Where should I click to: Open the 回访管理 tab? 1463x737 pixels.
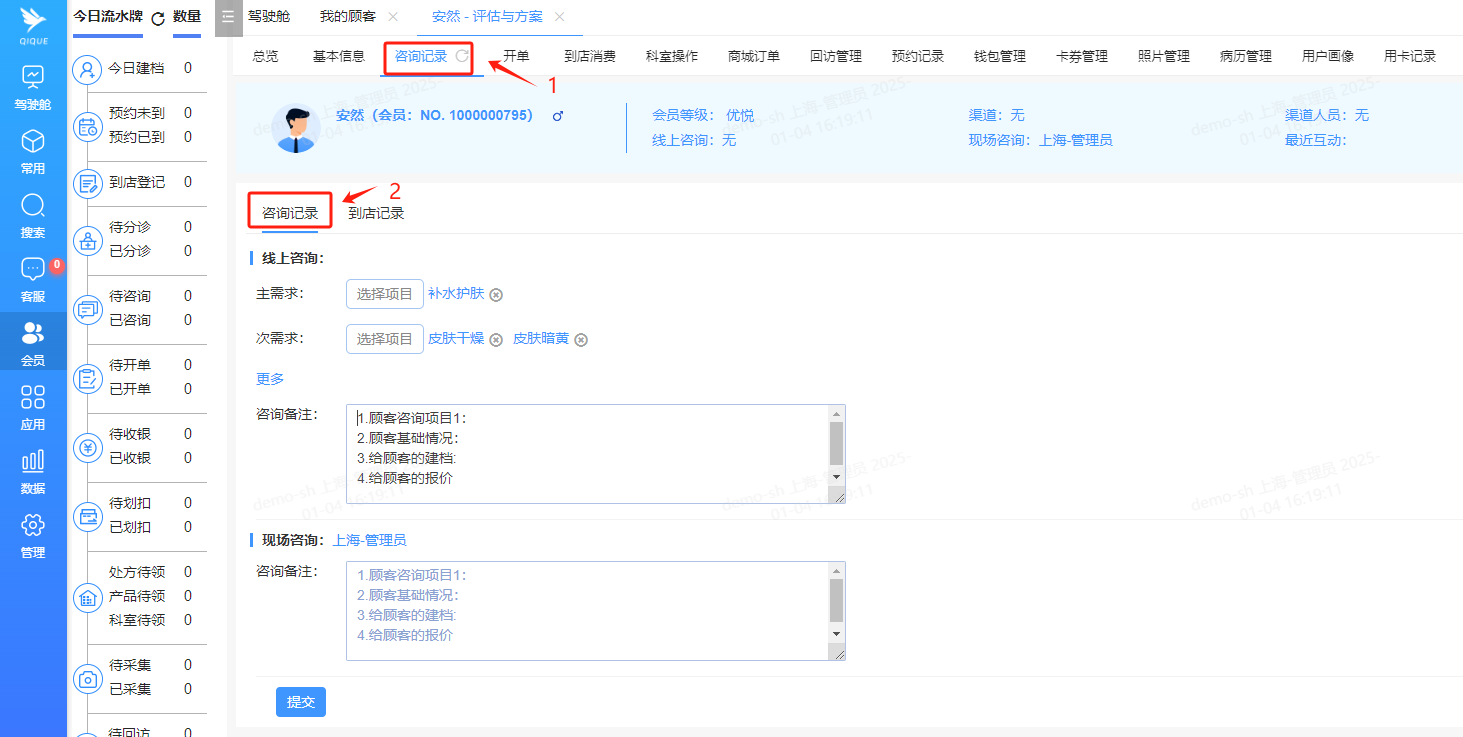[836, 57]
